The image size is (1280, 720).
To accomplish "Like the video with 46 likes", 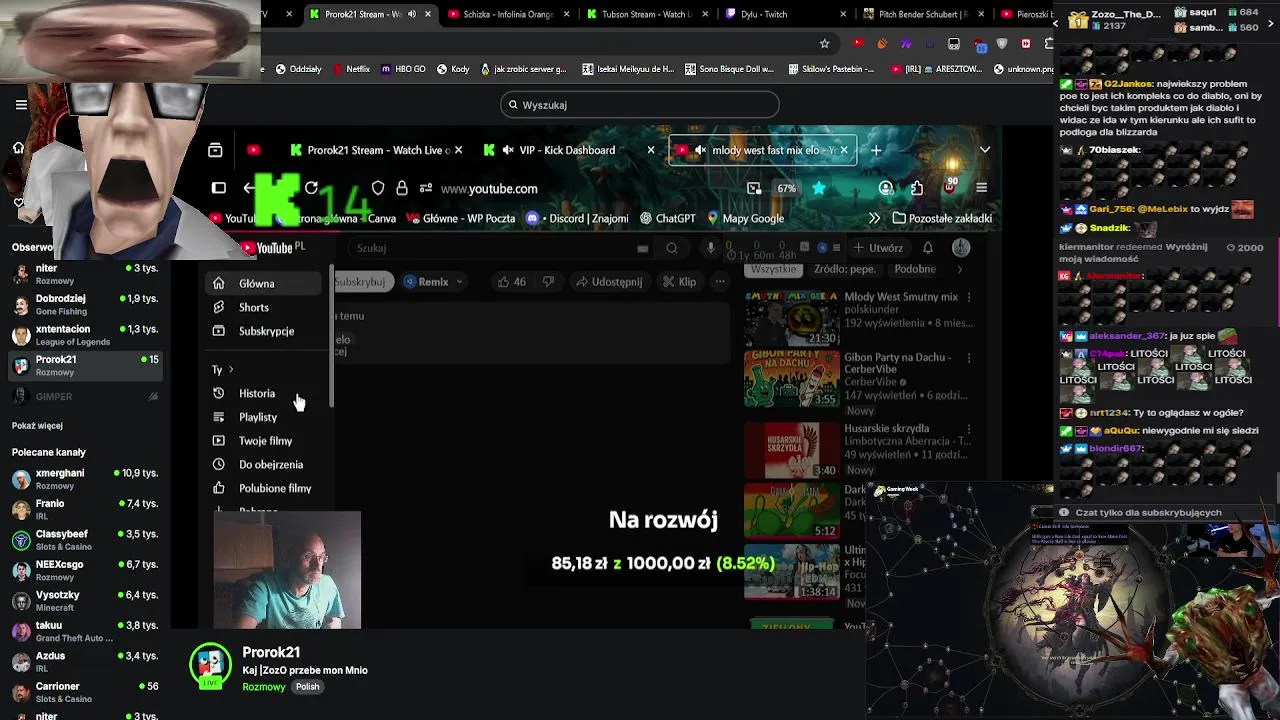I will coord(512,282).
